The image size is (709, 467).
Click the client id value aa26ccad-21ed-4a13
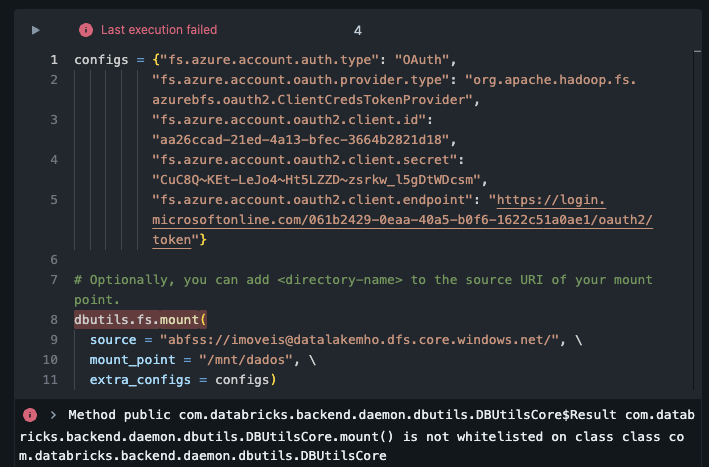pyautogui.click(x=300, y=140)
